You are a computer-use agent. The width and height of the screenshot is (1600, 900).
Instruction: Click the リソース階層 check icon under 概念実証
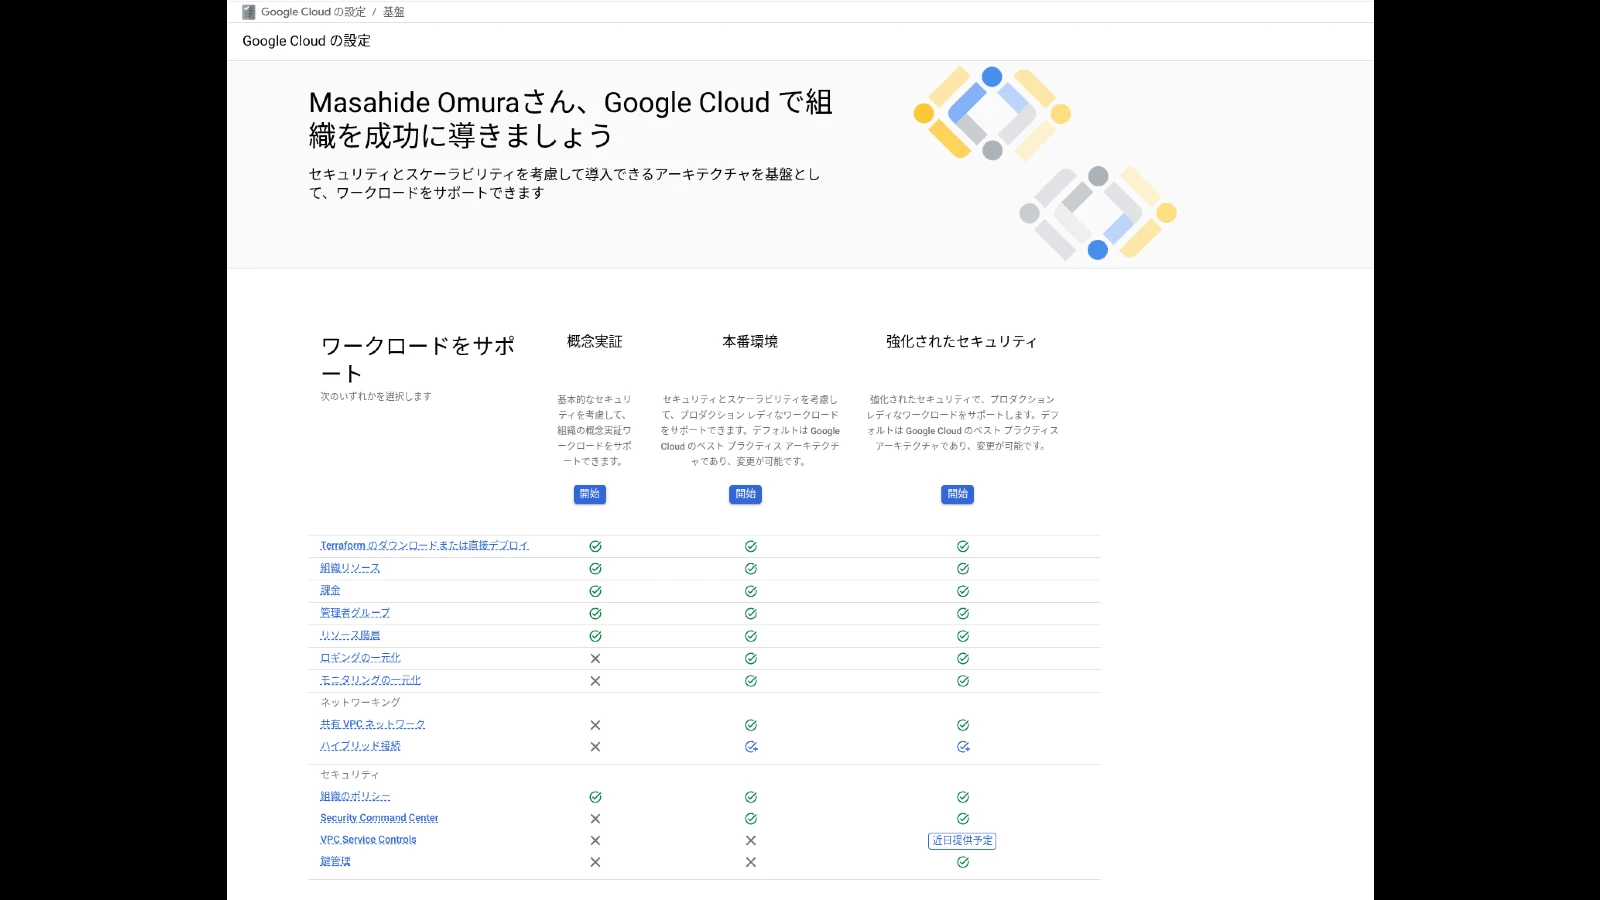pyautogui.click(x=595, y=636)
